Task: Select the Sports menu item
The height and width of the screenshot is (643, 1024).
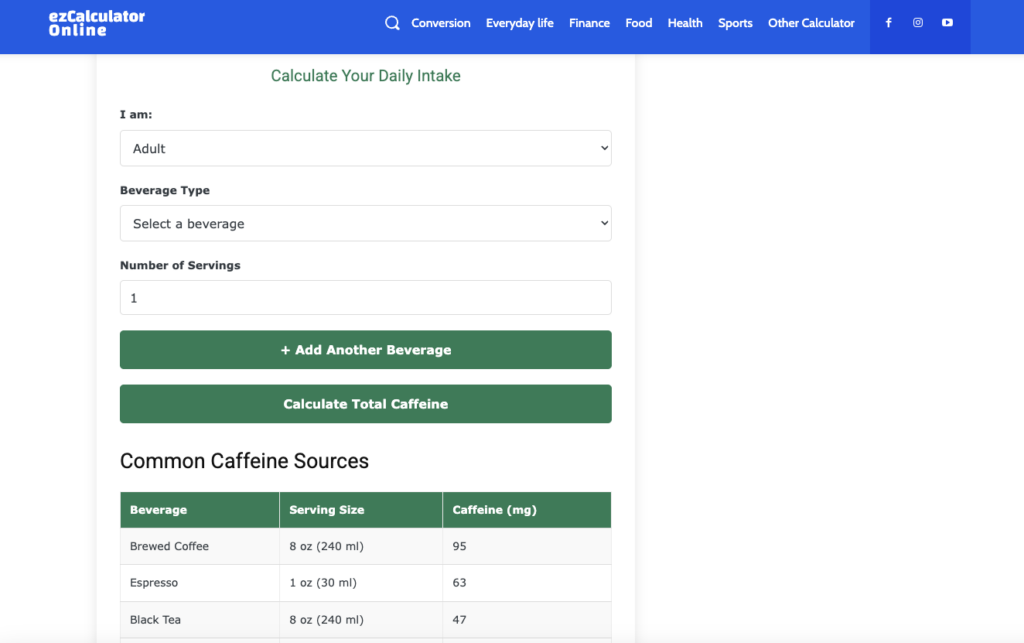Action: 735,23
